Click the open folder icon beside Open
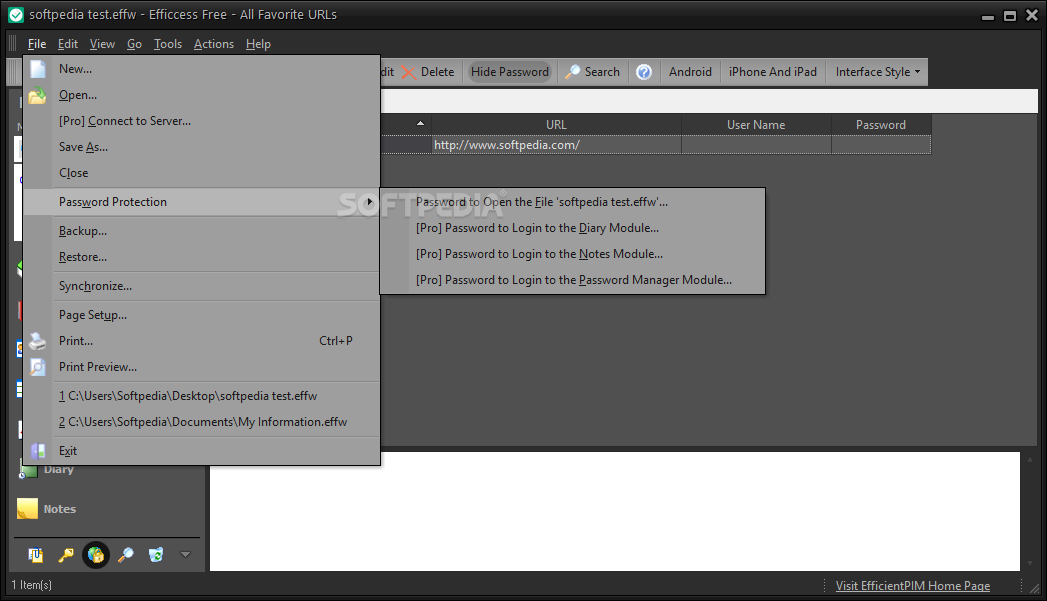 [38, 95]
